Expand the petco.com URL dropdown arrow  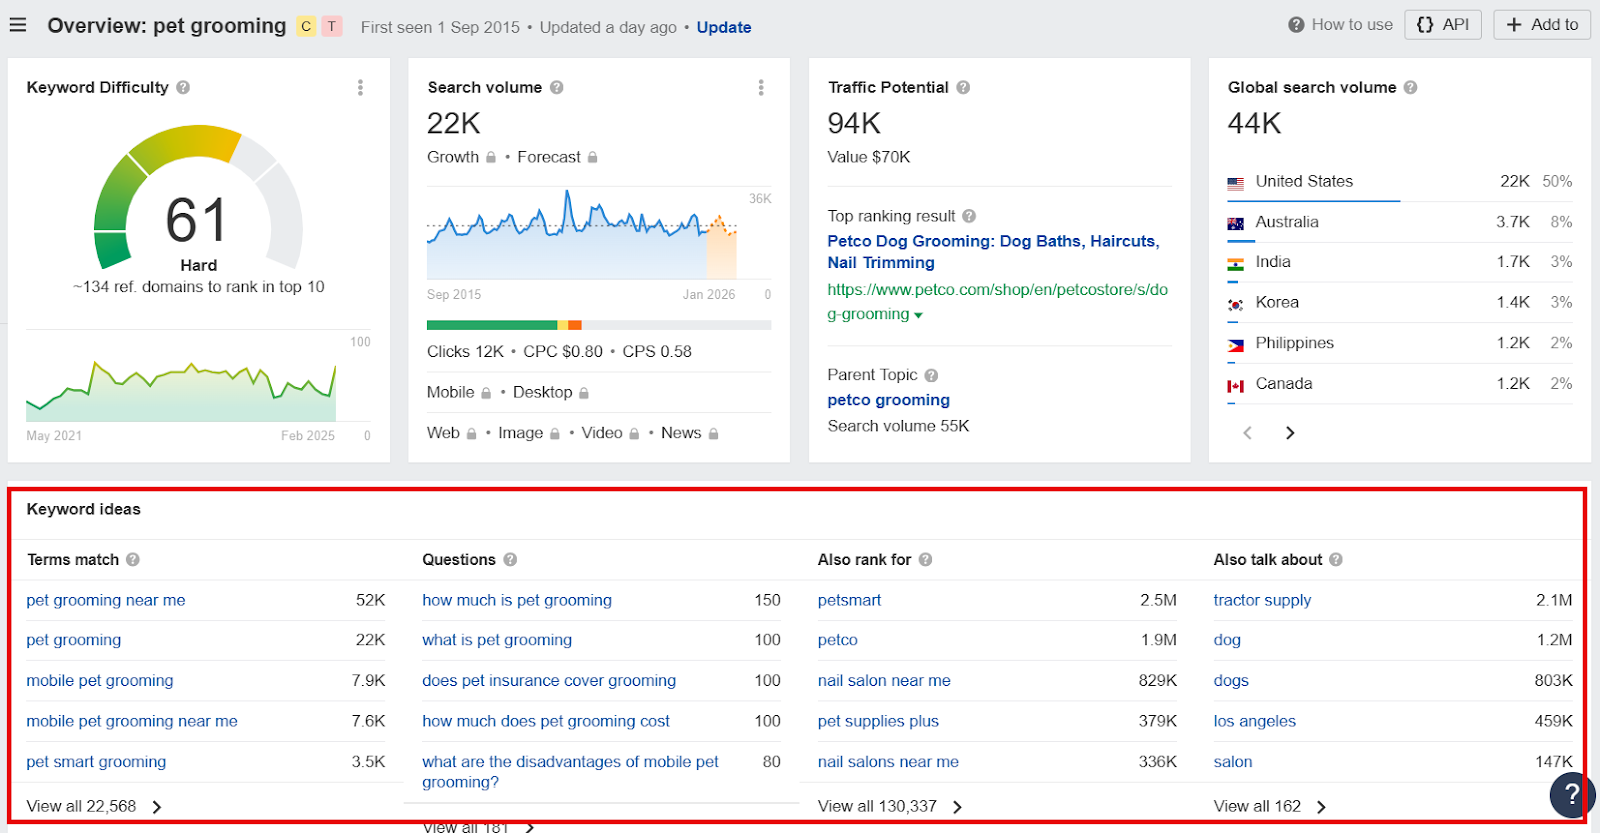coord(918,315)
